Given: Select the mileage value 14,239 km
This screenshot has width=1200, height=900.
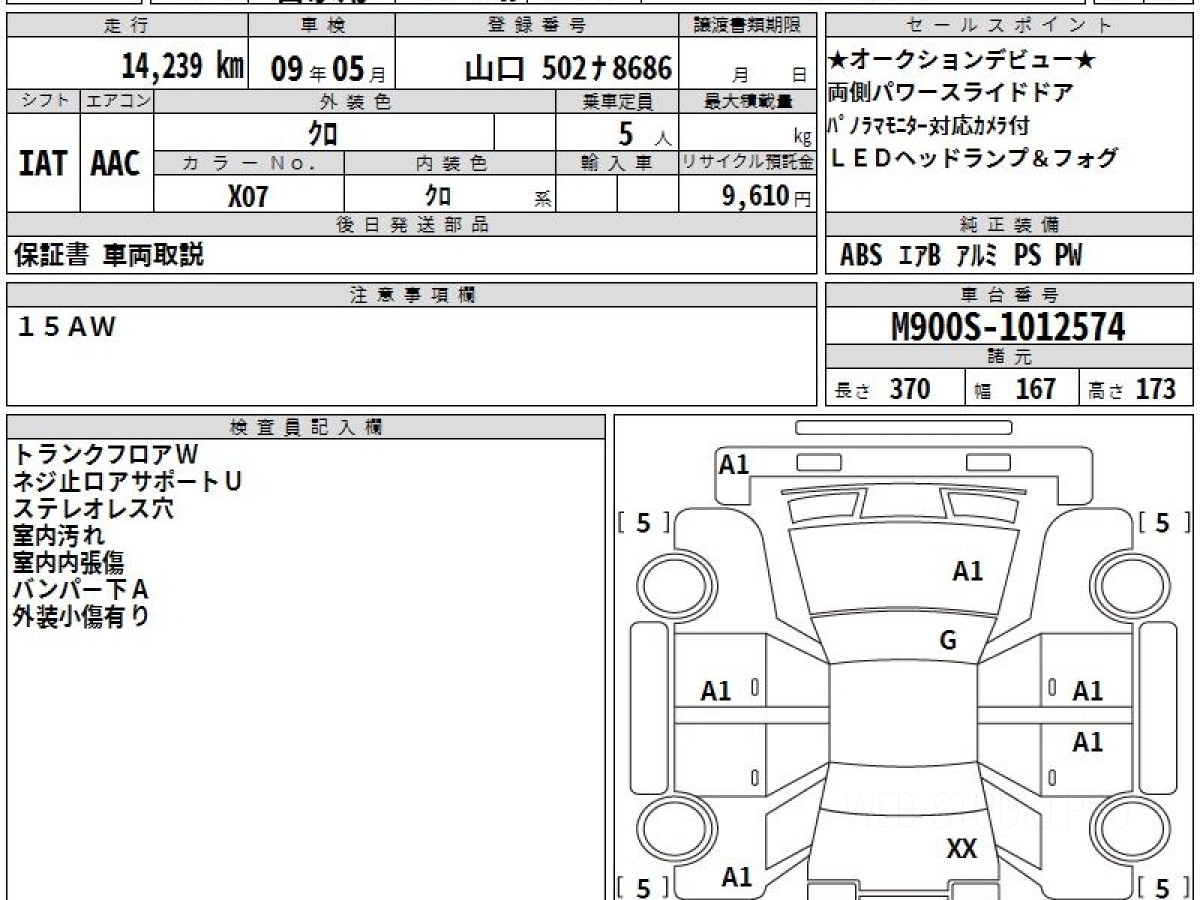Looking at the screenshot, I should tap(183, 67).
